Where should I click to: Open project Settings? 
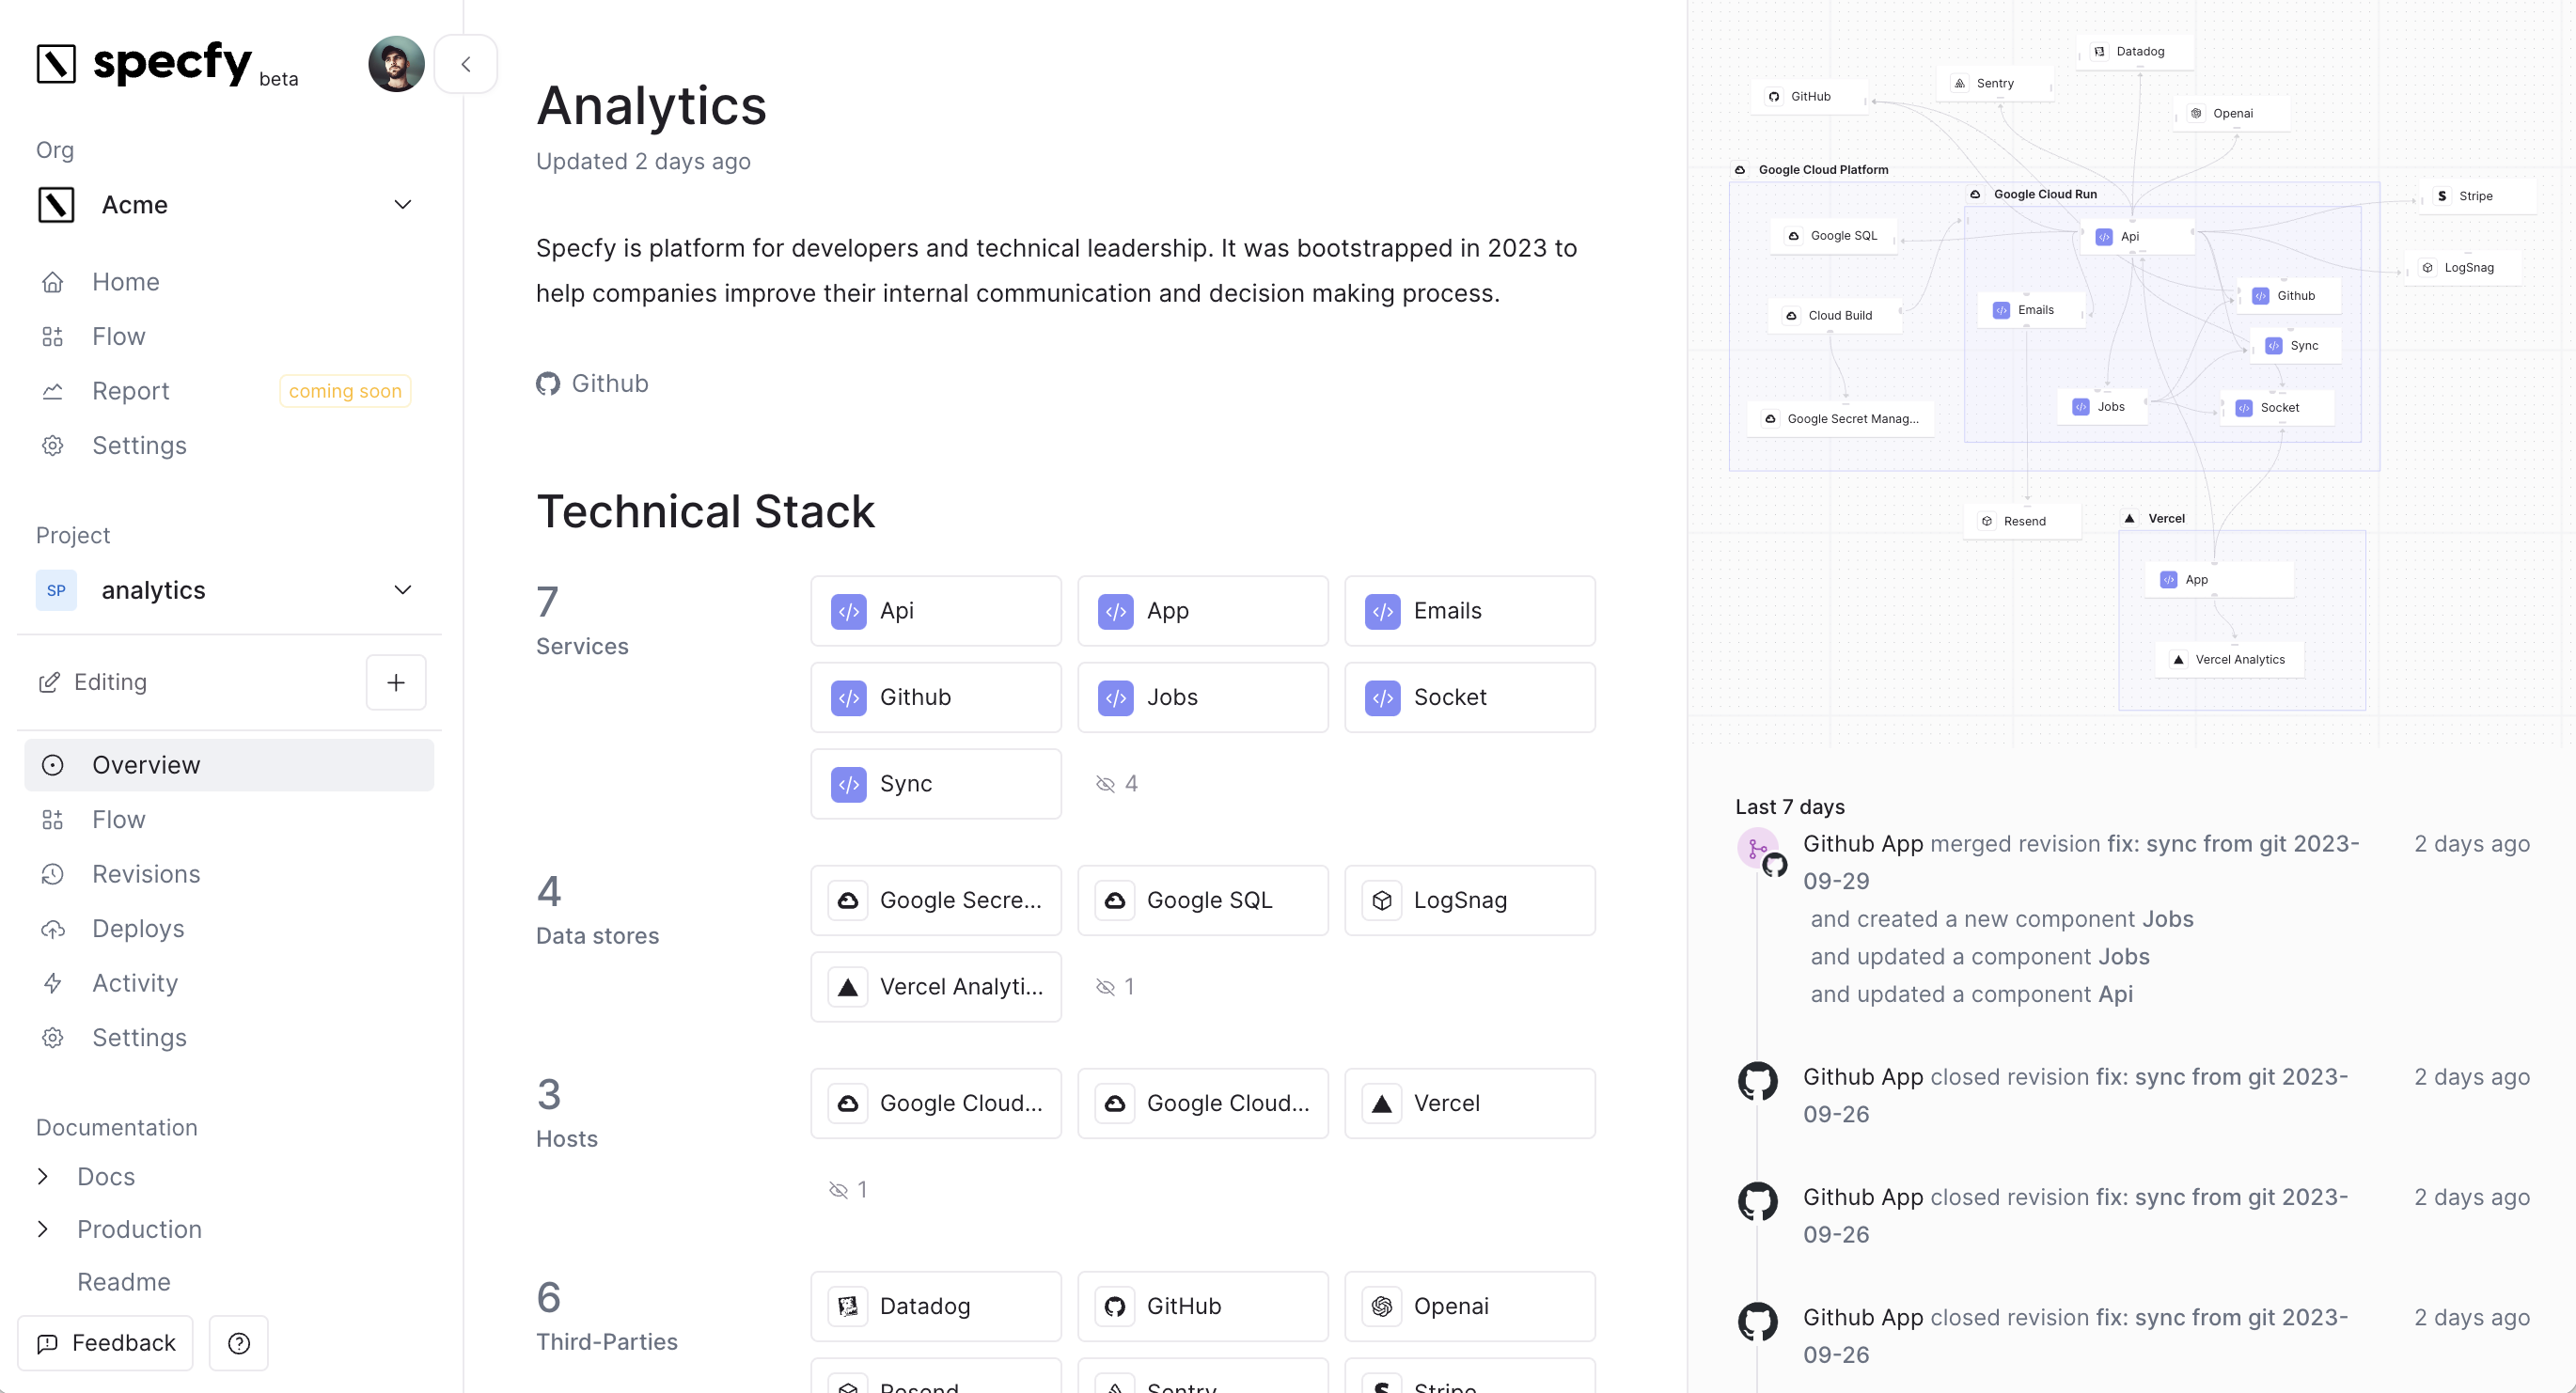[139, 1038]
